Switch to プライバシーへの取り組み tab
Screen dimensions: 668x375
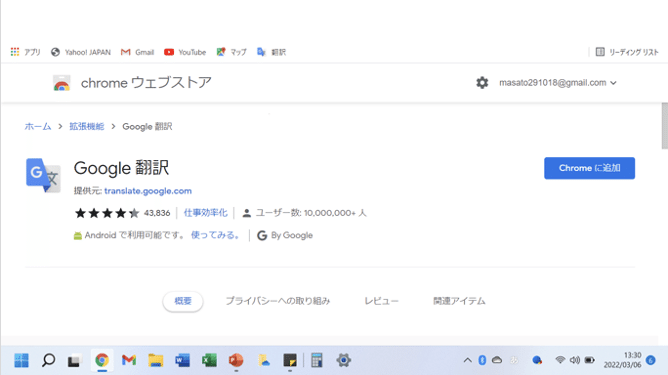point(278,301)
